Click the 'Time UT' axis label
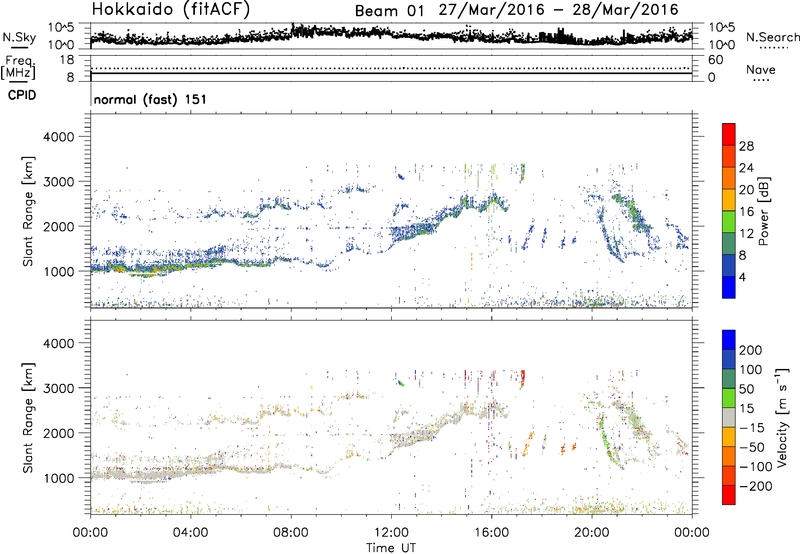 (391, 547)
